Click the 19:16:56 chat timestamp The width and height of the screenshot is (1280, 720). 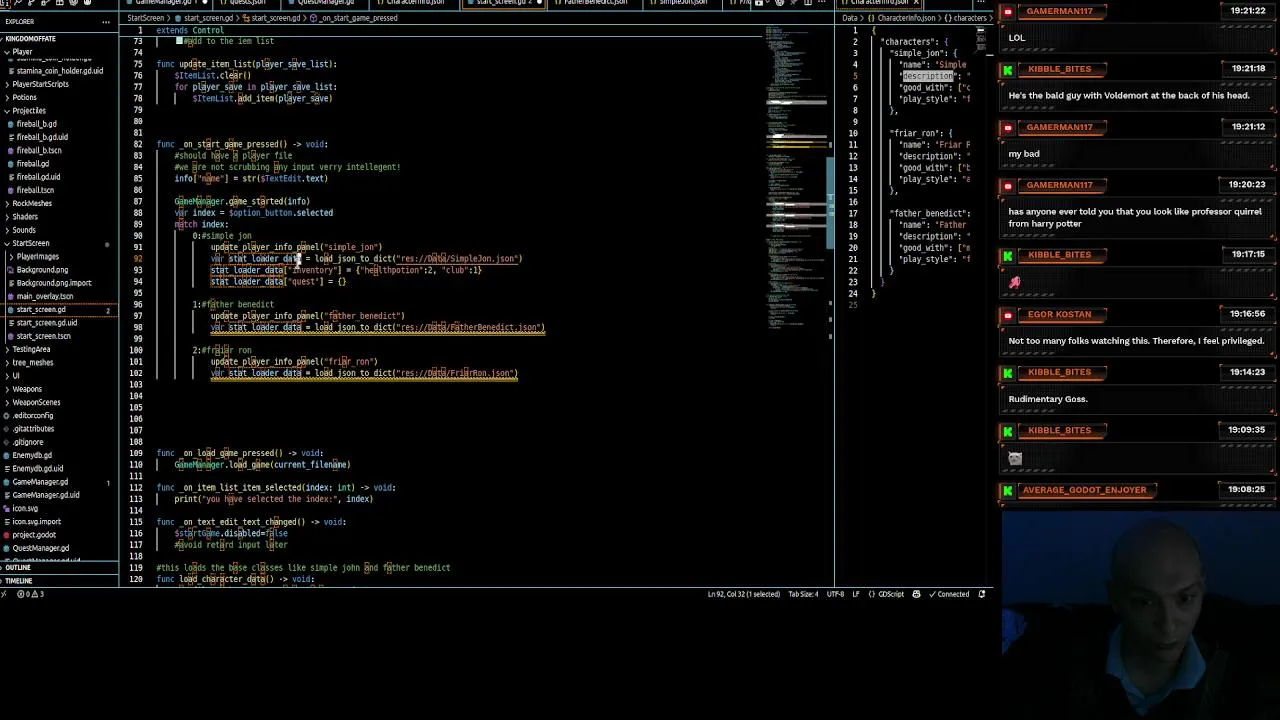(1247, 314)
